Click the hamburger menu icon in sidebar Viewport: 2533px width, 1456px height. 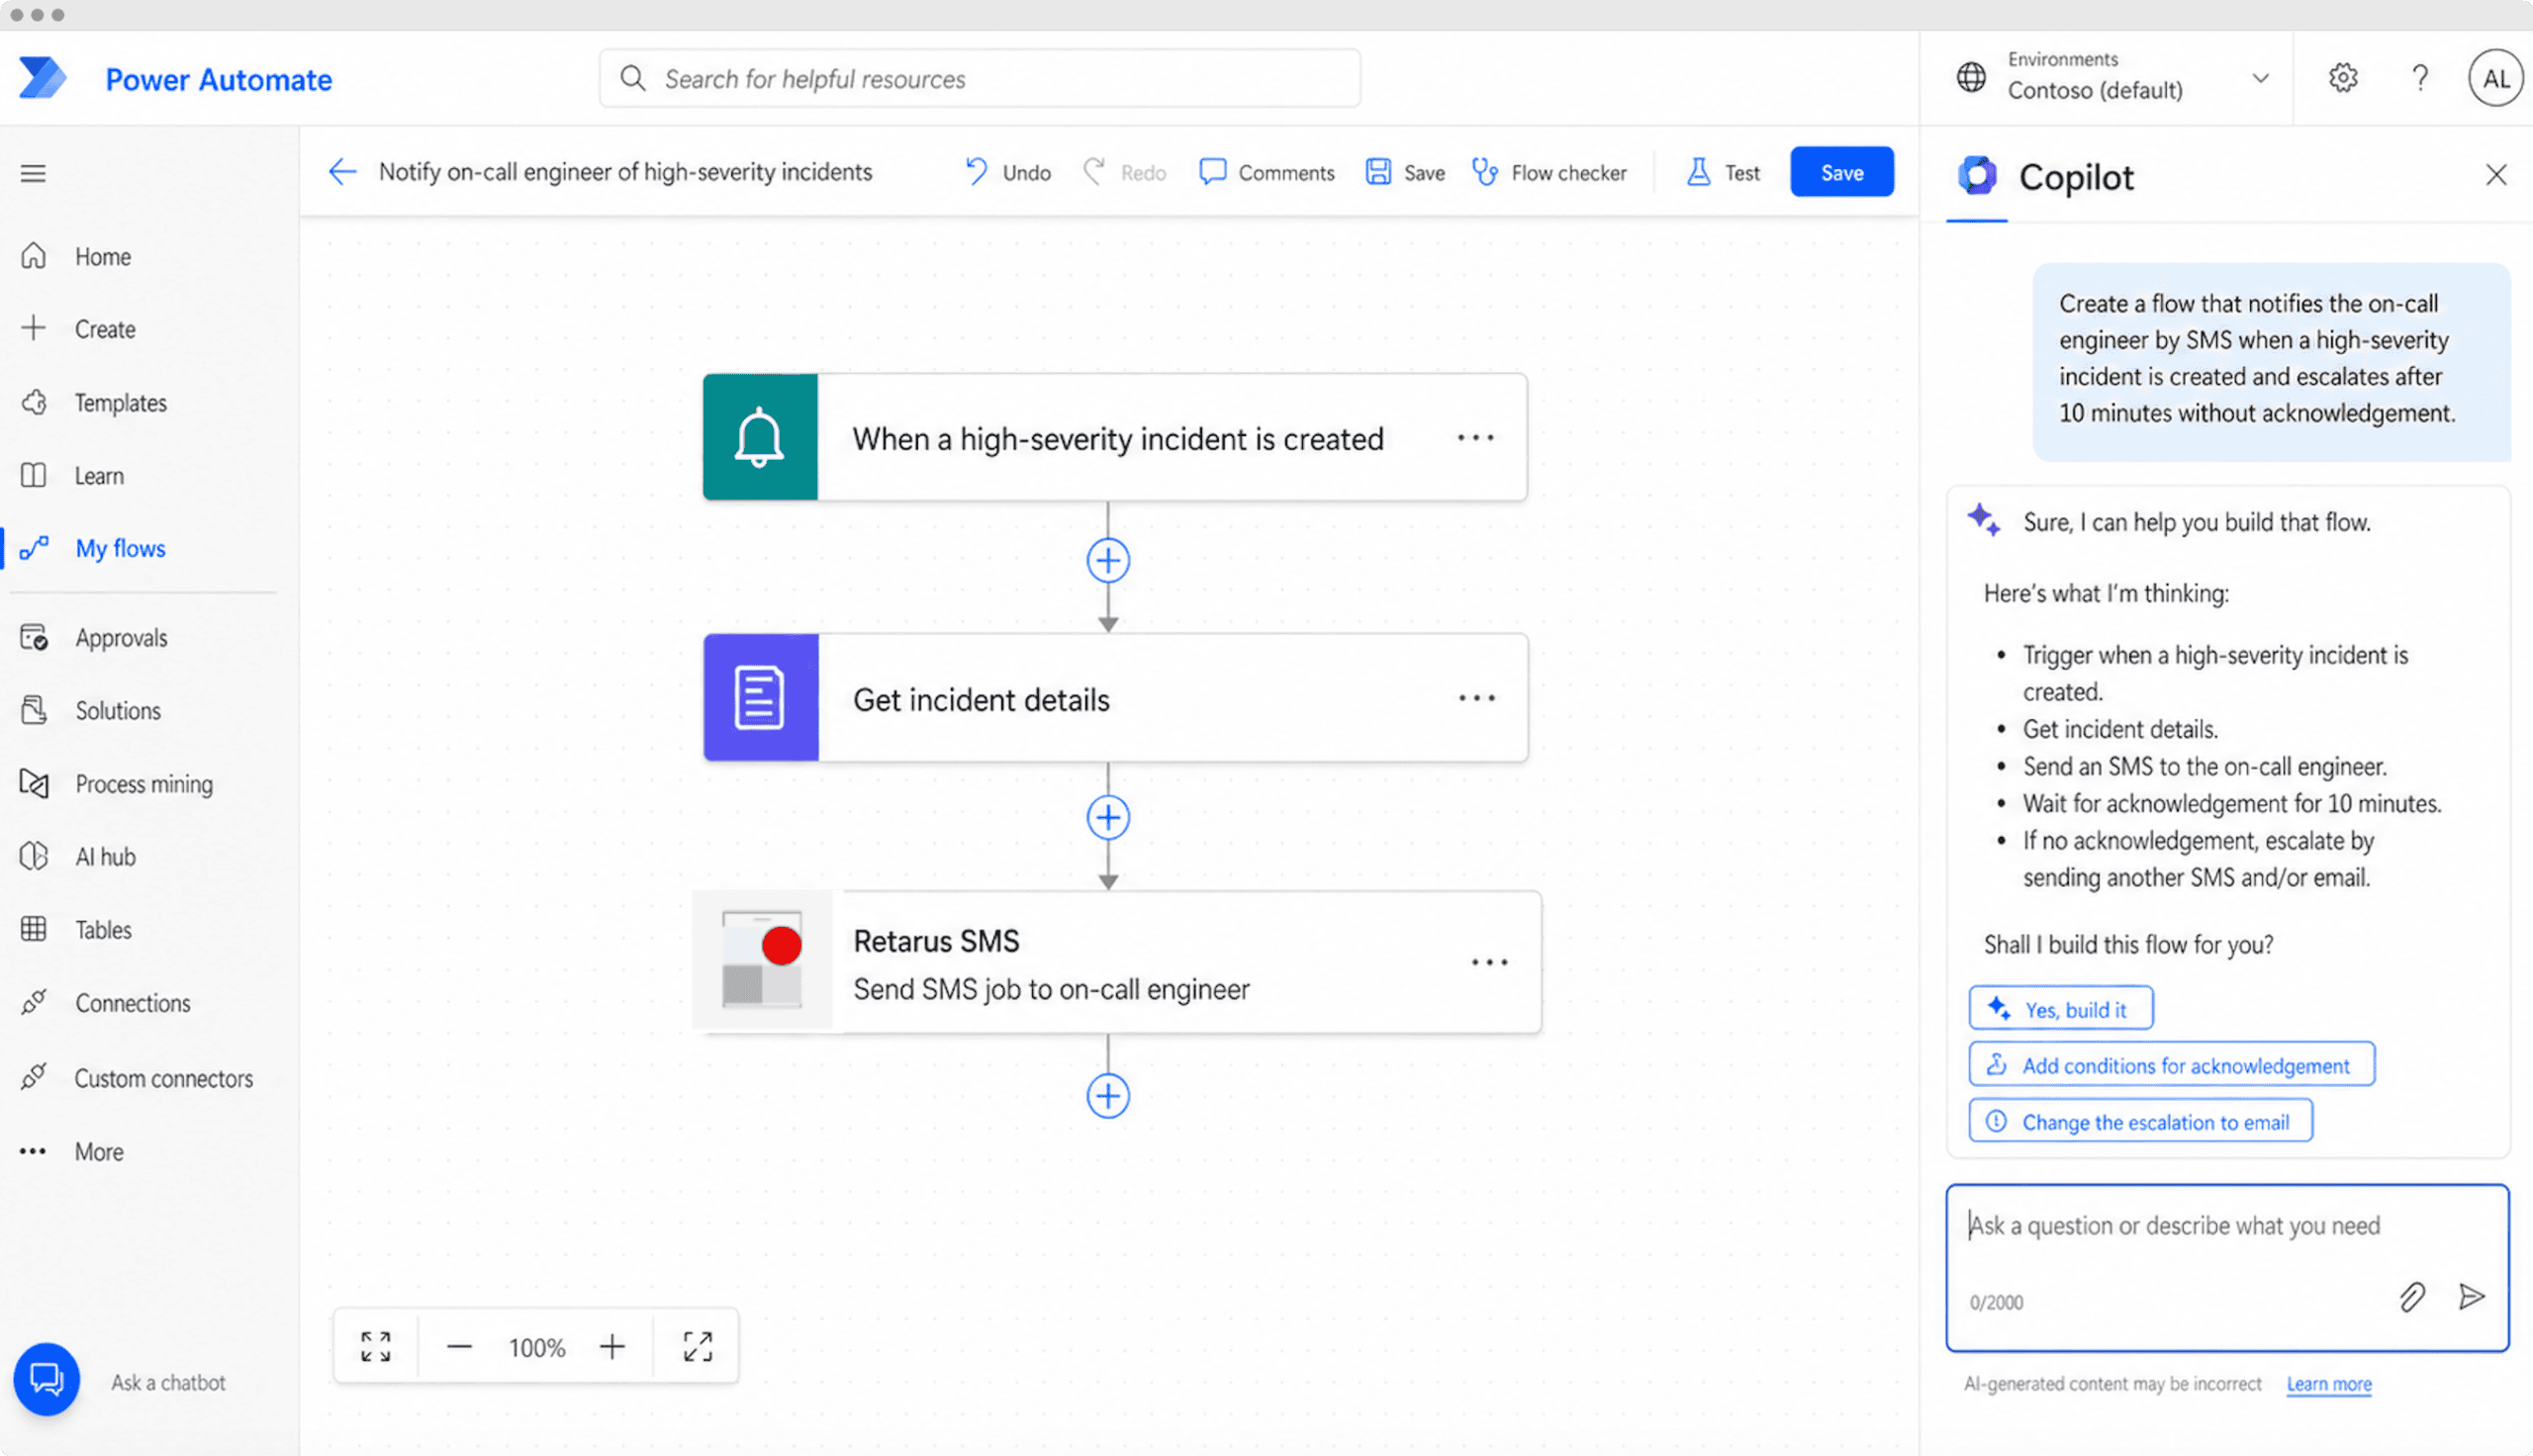33,173
